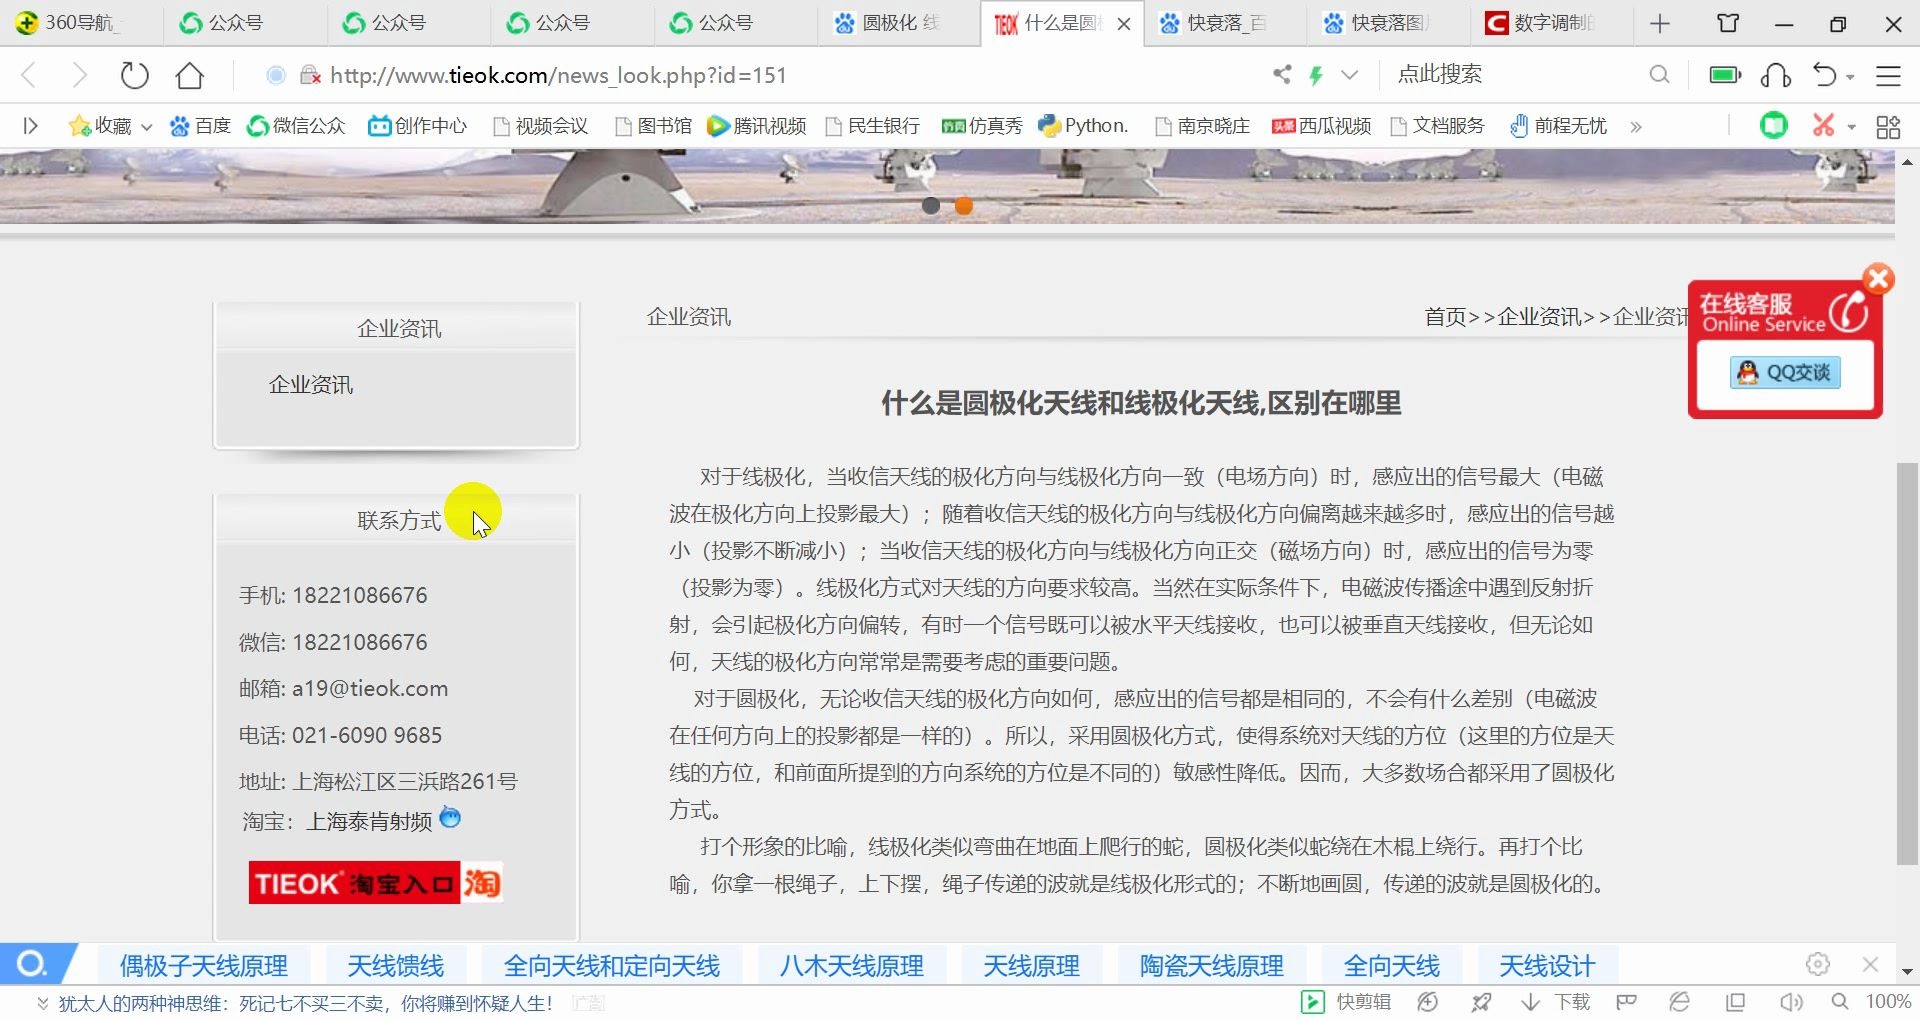Click the QQ交谈 online service button
1920x1020 pixels.
1784,371
